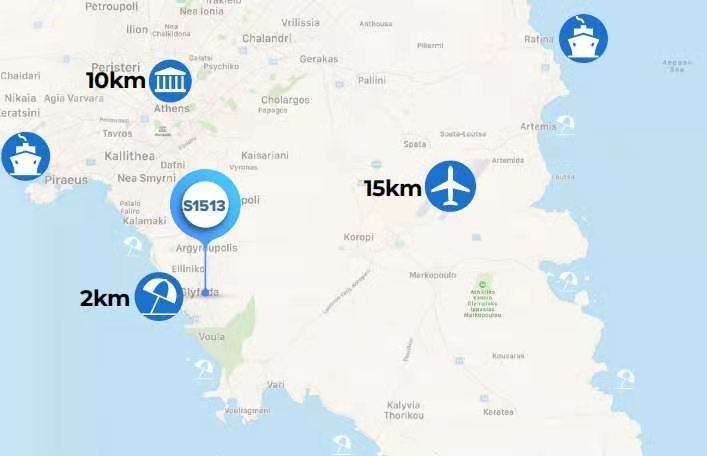Click the 15km distance label
The image size is (707, 456).
[x=393, y=188]
